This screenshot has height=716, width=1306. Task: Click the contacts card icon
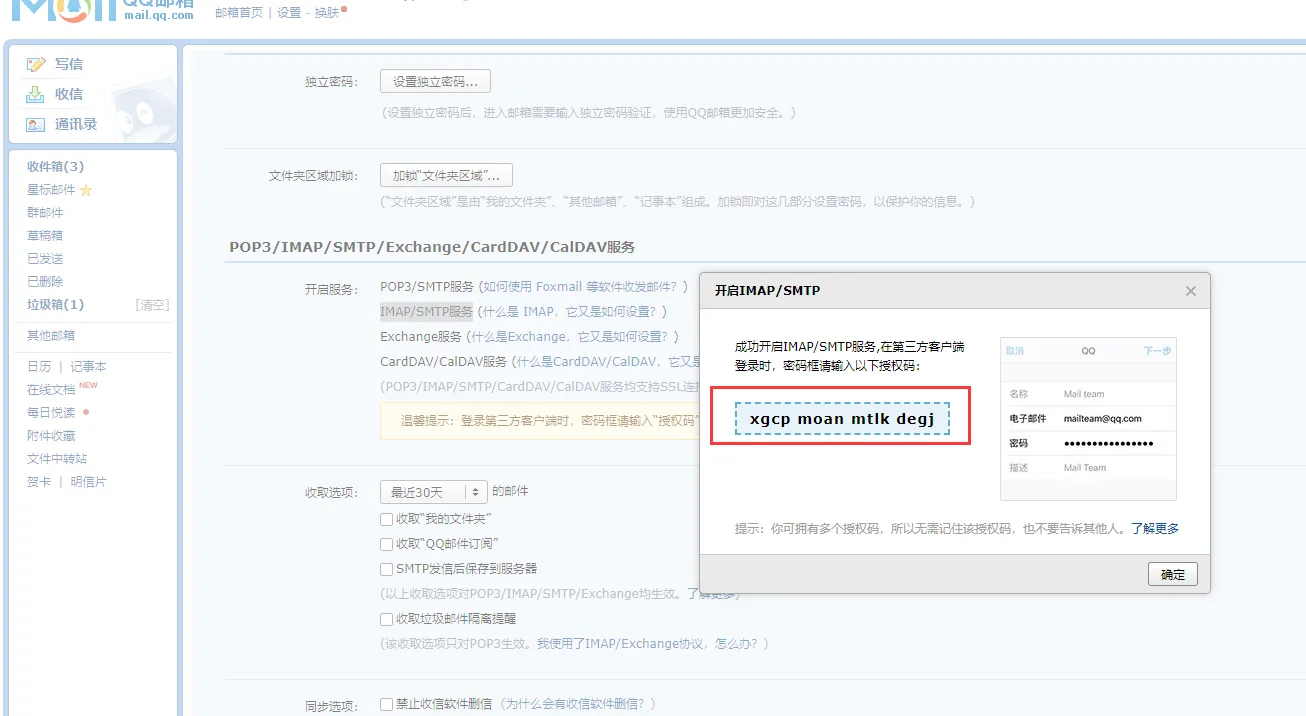point(35,124)
